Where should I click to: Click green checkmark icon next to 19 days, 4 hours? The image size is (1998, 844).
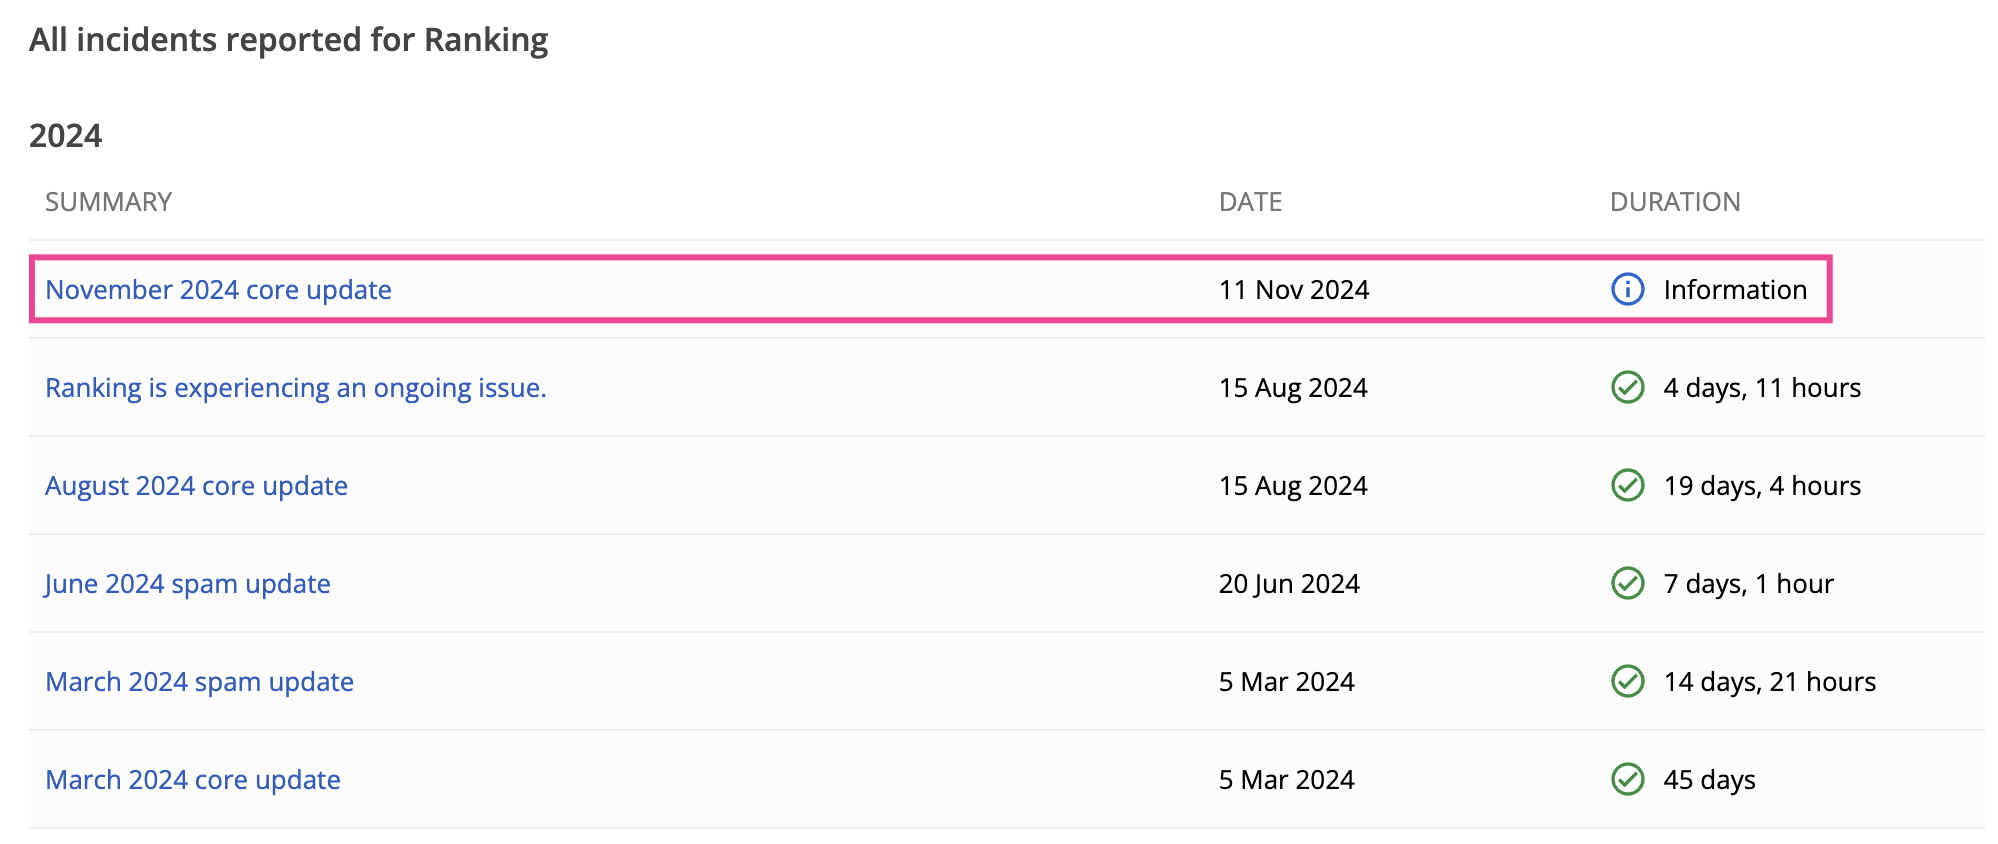(x=1627, y=485)
